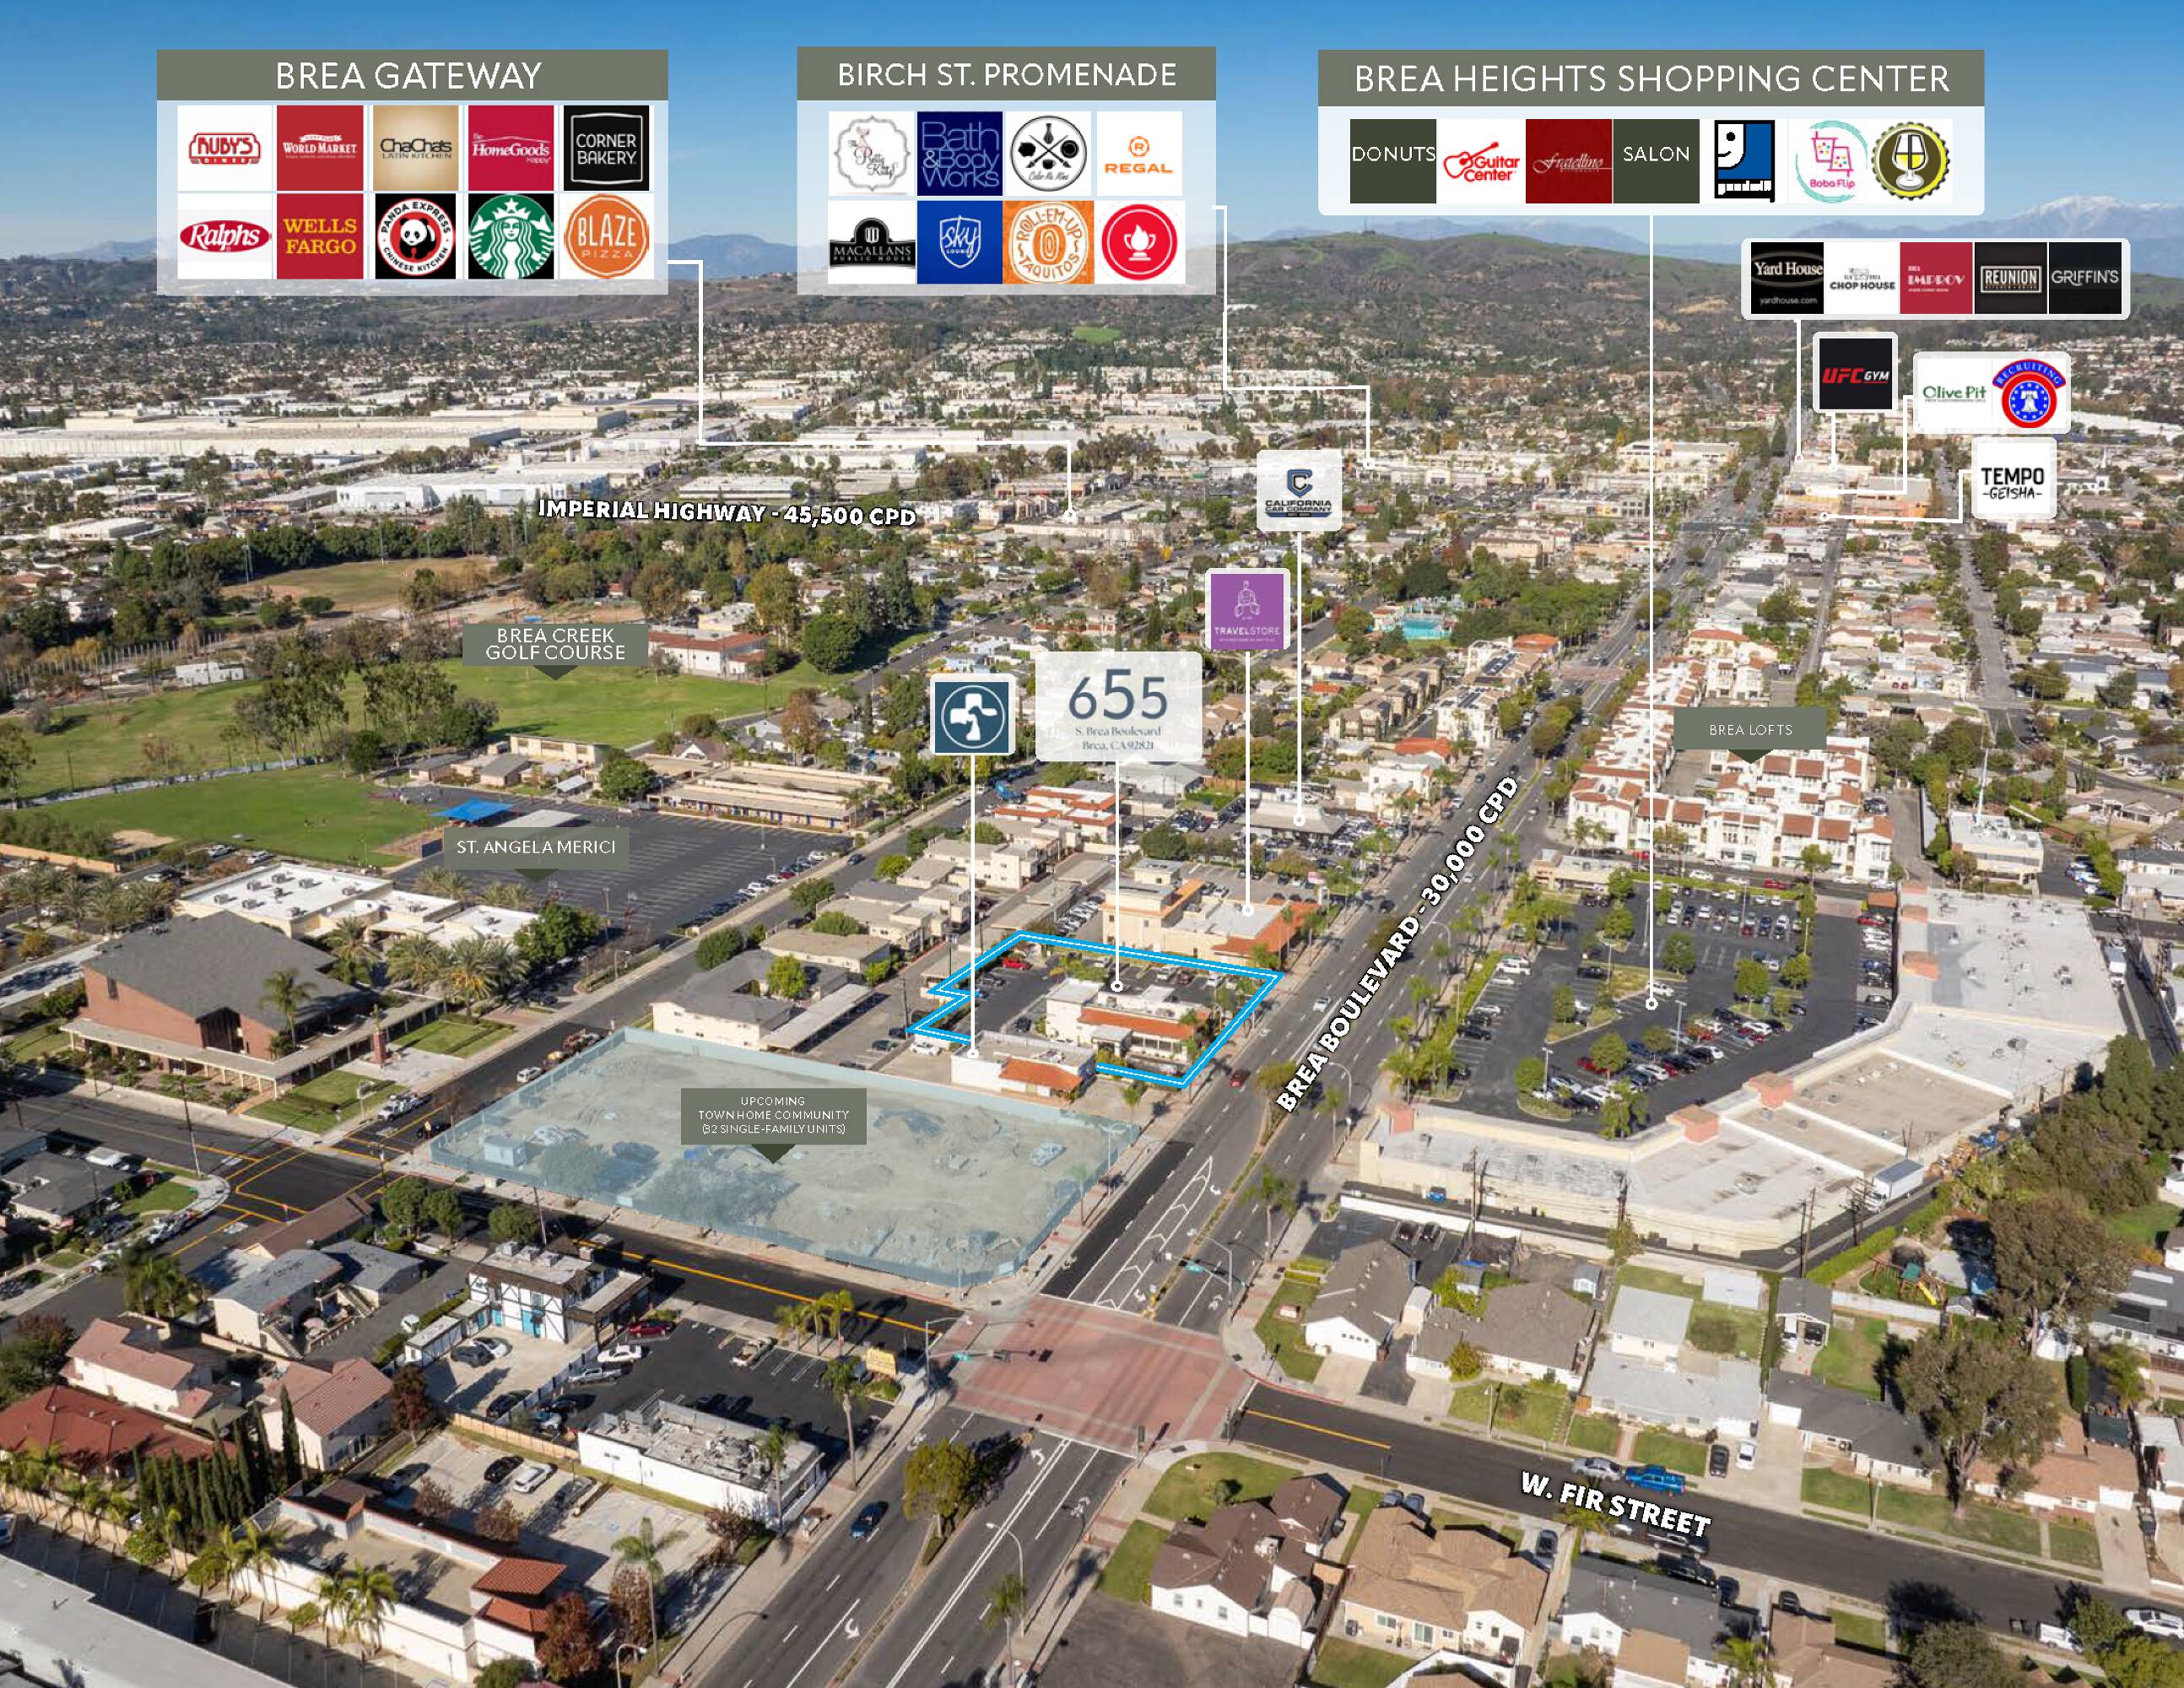Select the World Market logo

[320, 148]
